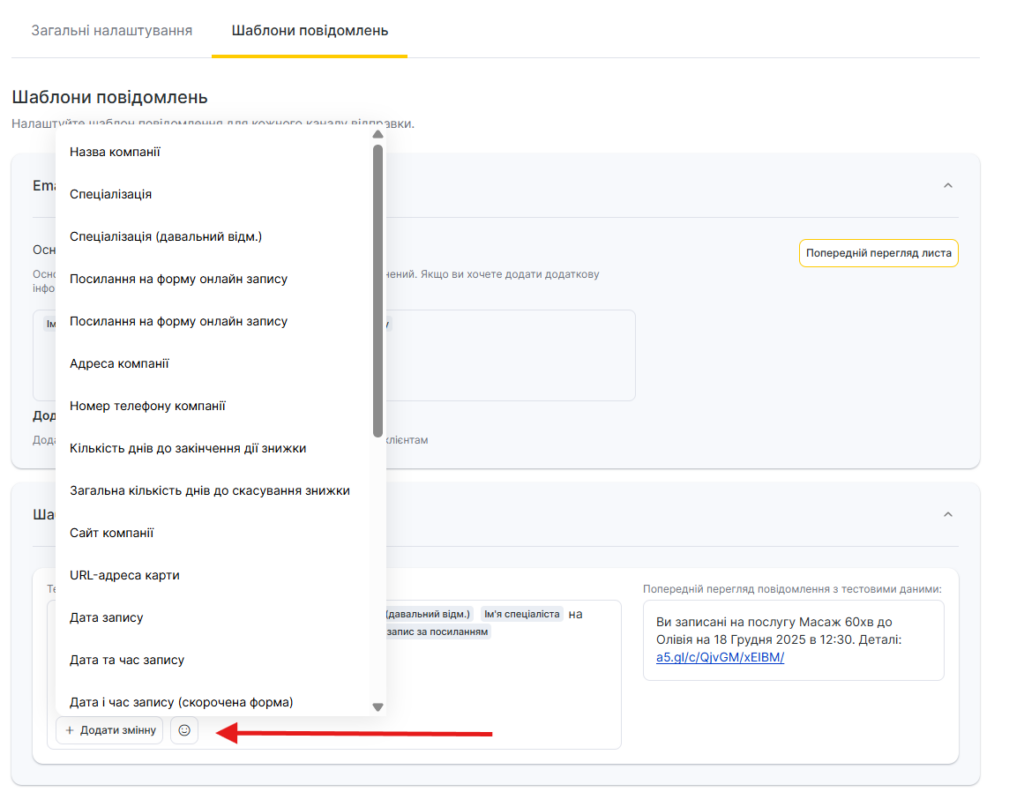Switch to 'Загальні налаштування' tab
Viewport: 1024px width, 807px height.
[111, 30]
